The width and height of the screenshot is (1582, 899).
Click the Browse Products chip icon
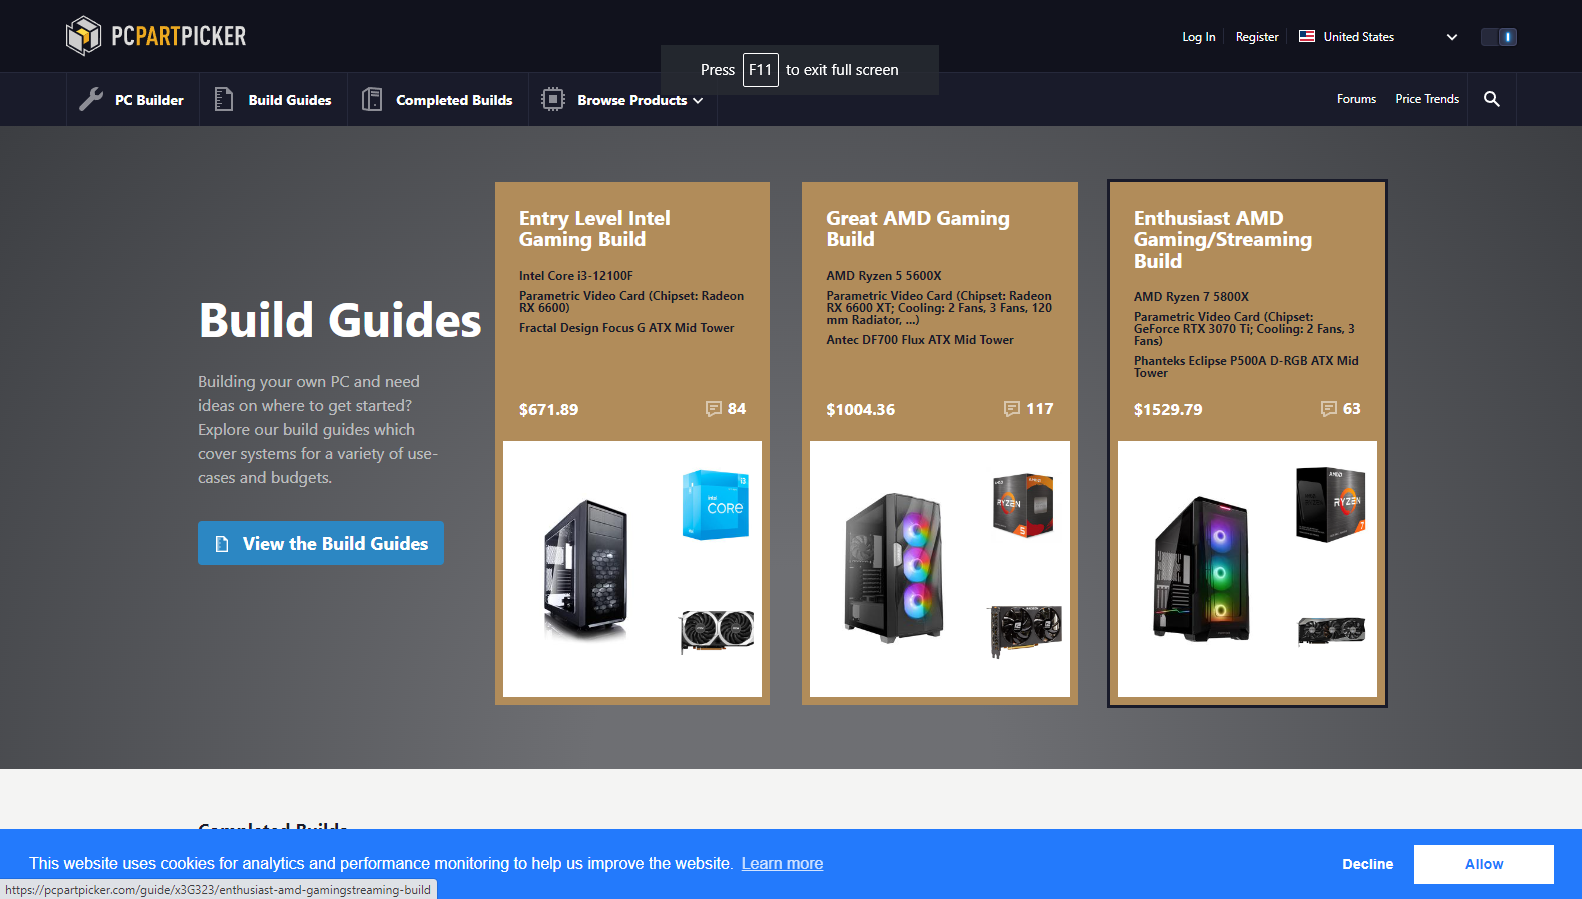coord(553,99)
